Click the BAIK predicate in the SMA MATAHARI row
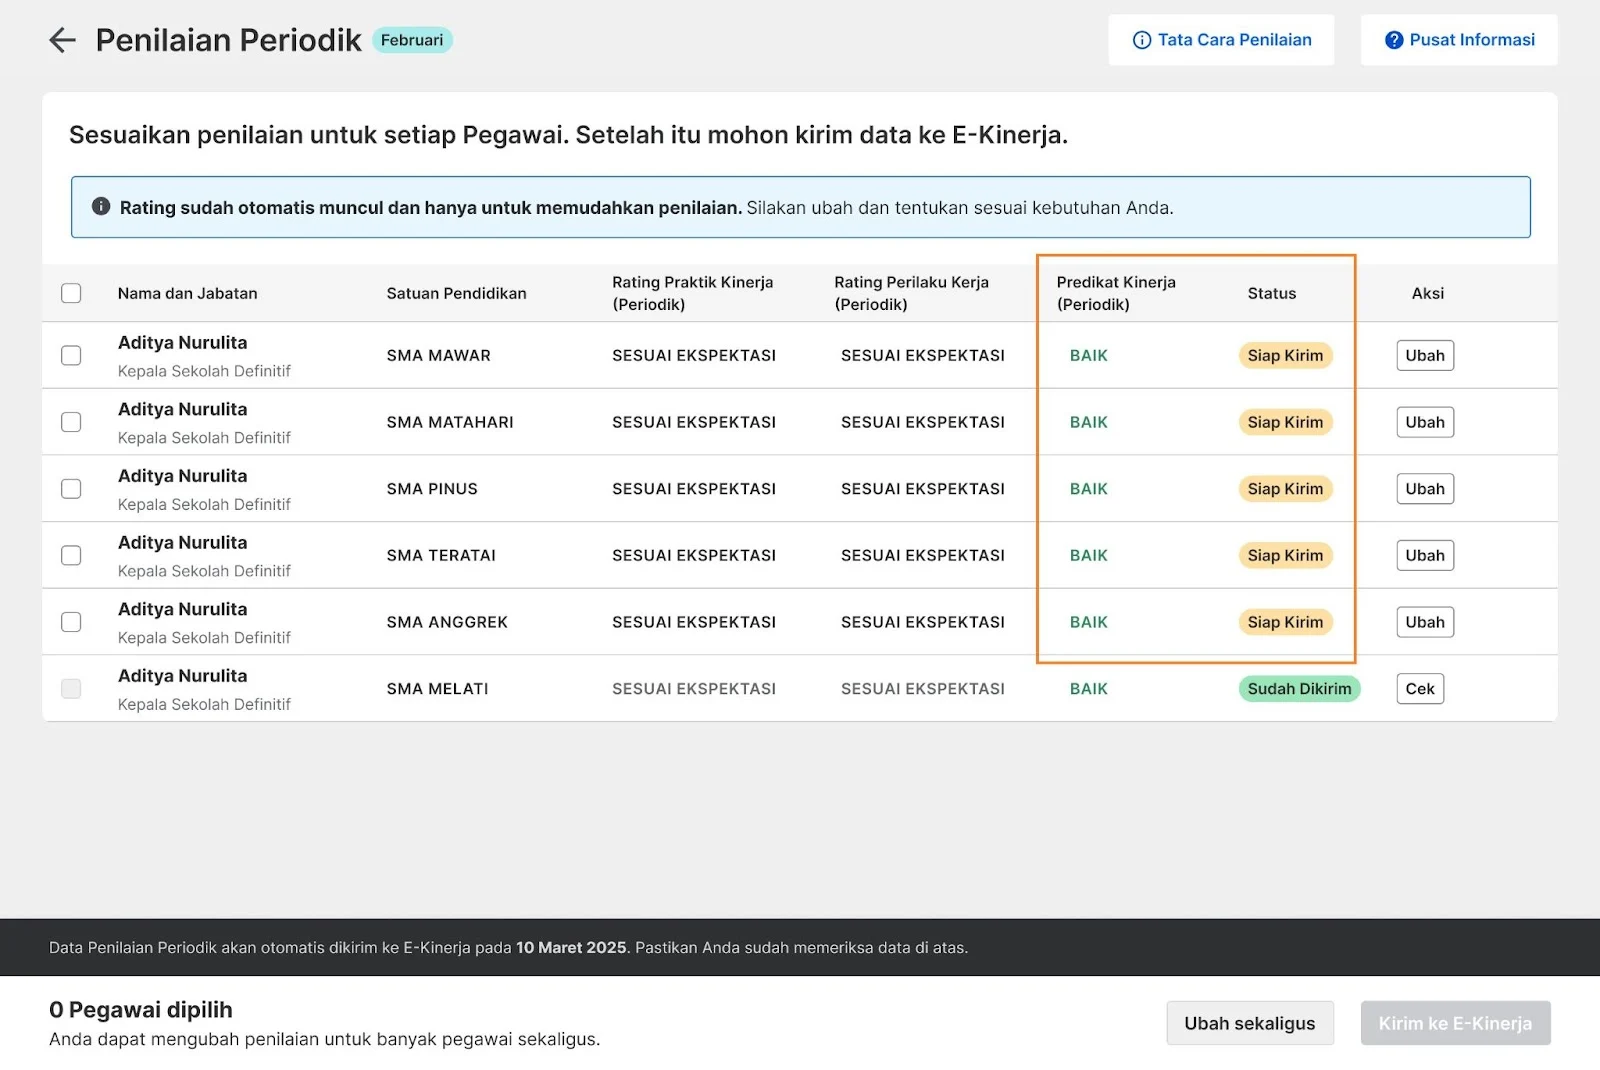The height and width of the screenshot is (1070, 1600). [1089, 422]
